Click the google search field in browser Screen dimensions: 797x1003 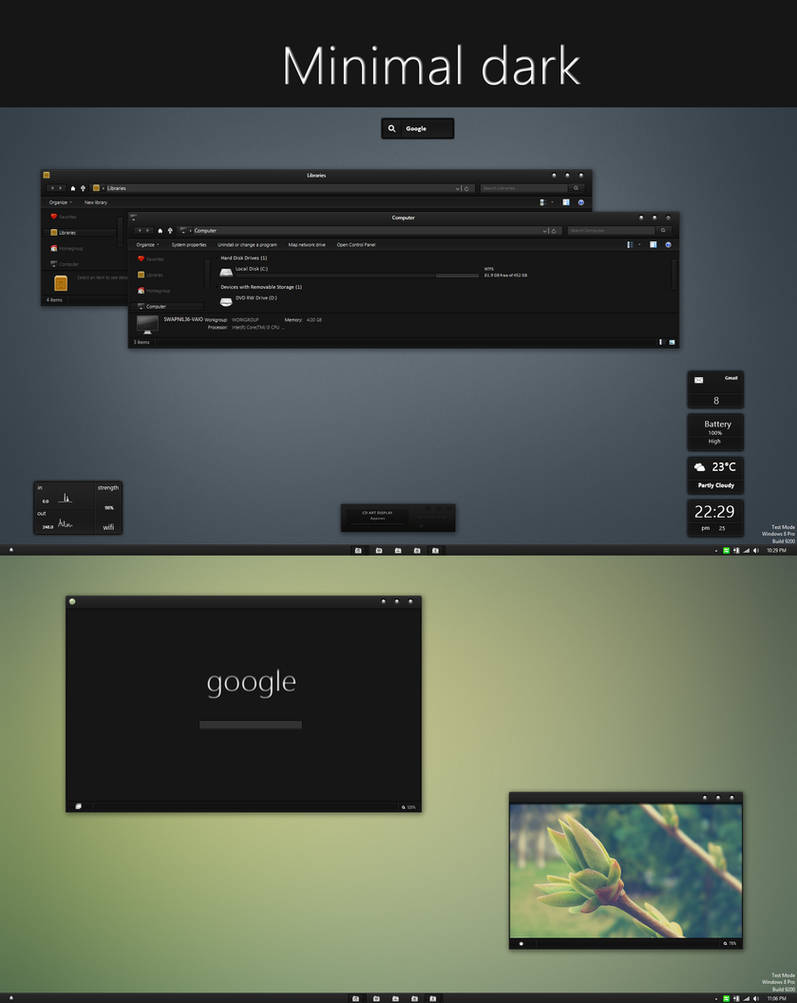click(251, 725)
